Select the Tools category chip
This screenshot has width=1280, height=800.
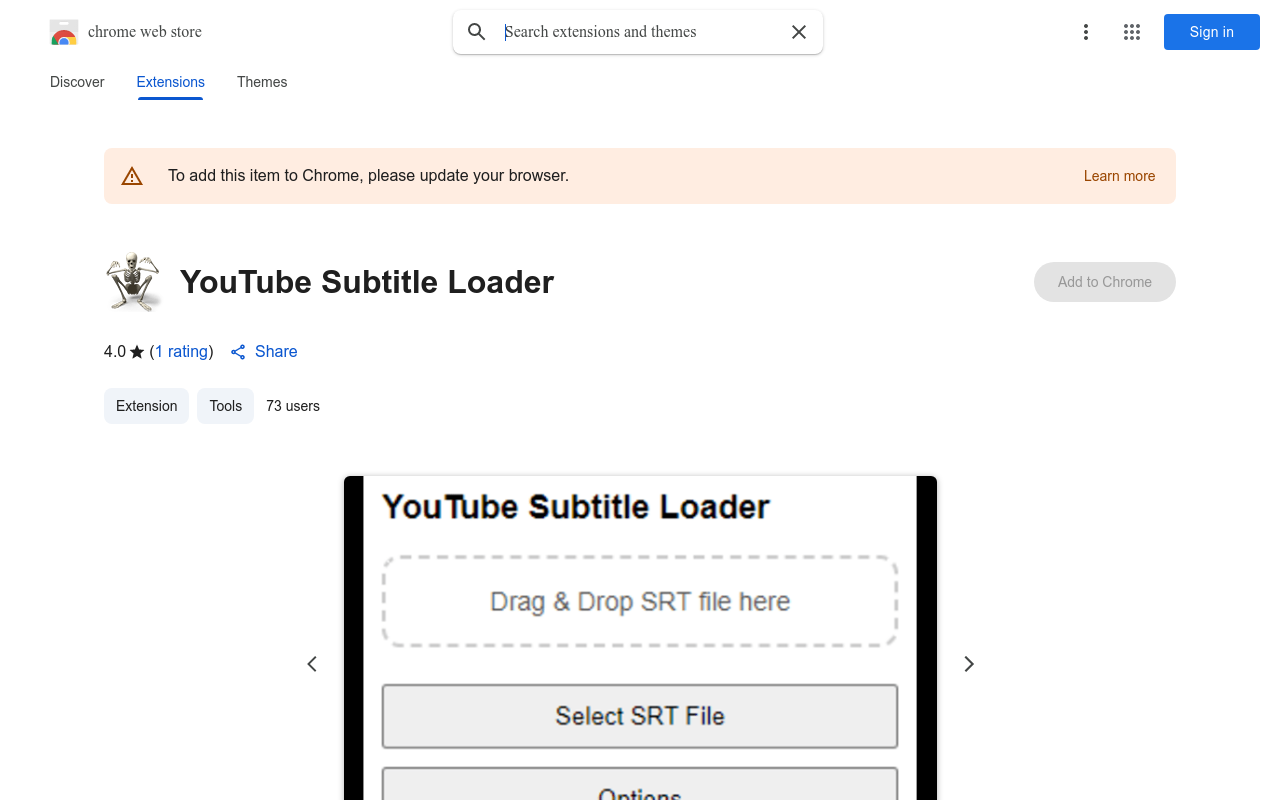[x=225, y=406]
